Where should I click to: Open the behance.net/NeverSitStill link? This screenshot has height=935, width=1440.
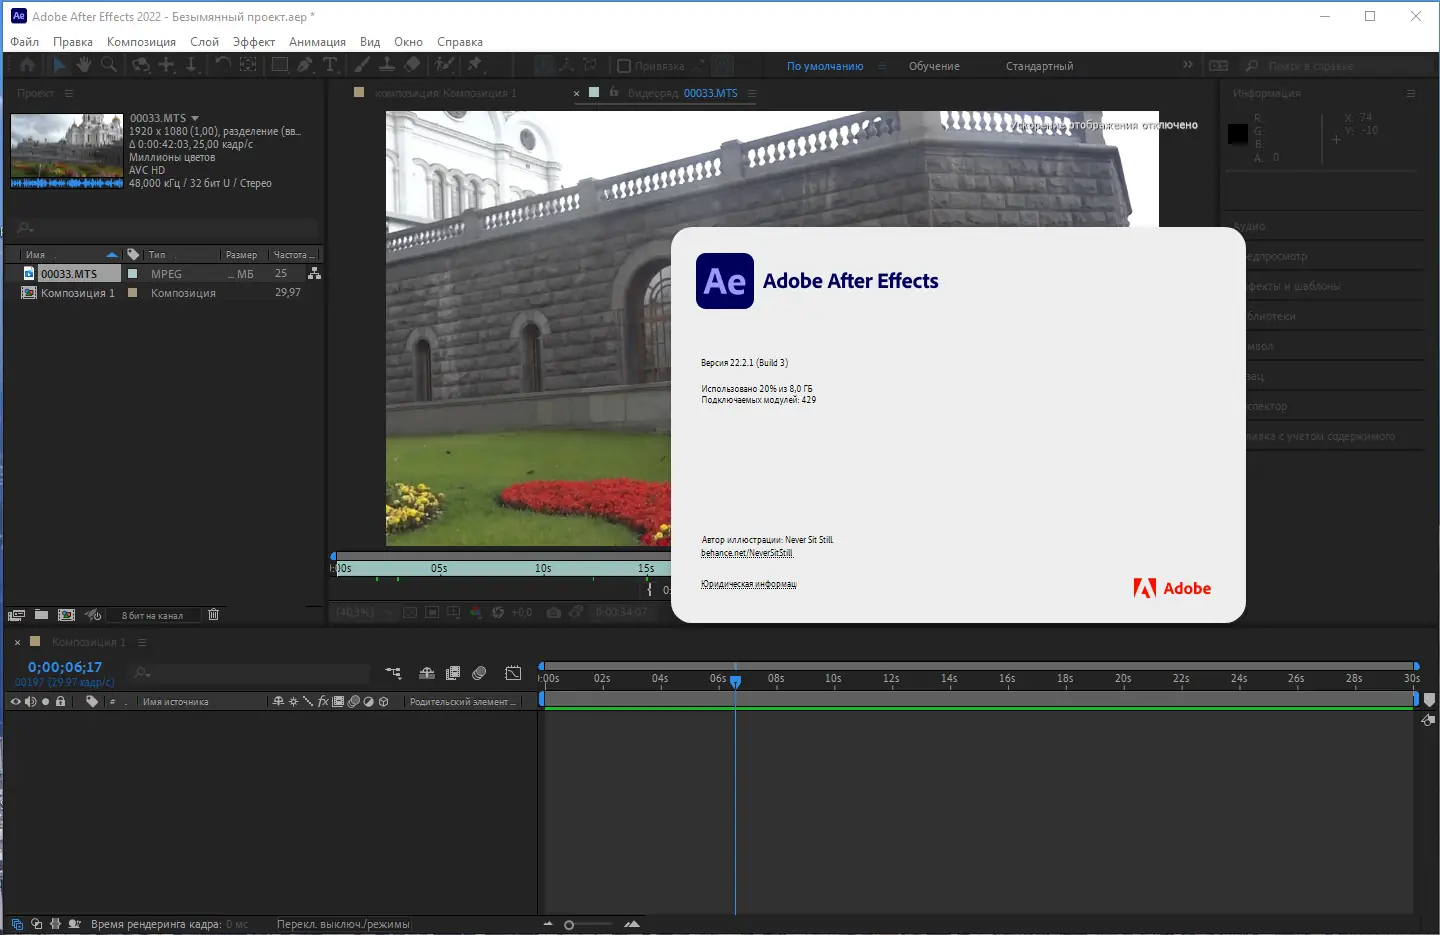(746, 553)
